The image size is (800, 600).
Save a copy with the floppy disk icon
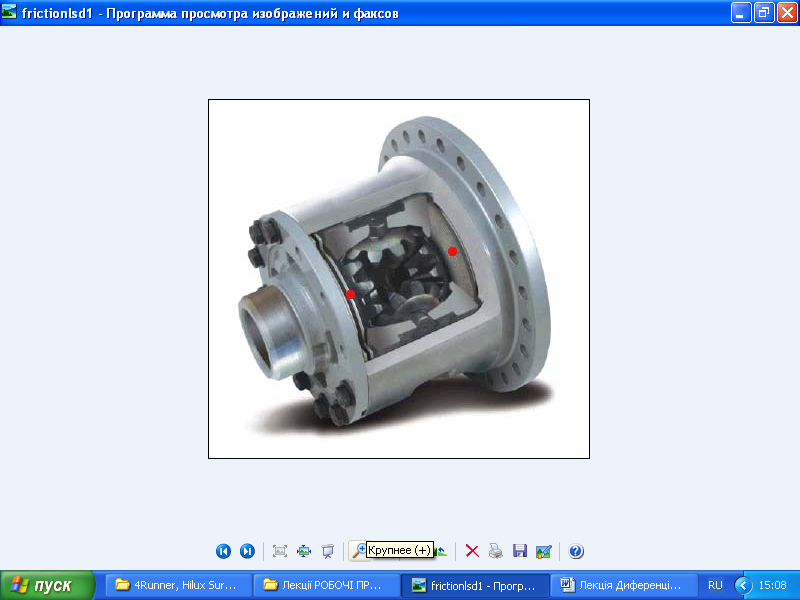[520, 551]
